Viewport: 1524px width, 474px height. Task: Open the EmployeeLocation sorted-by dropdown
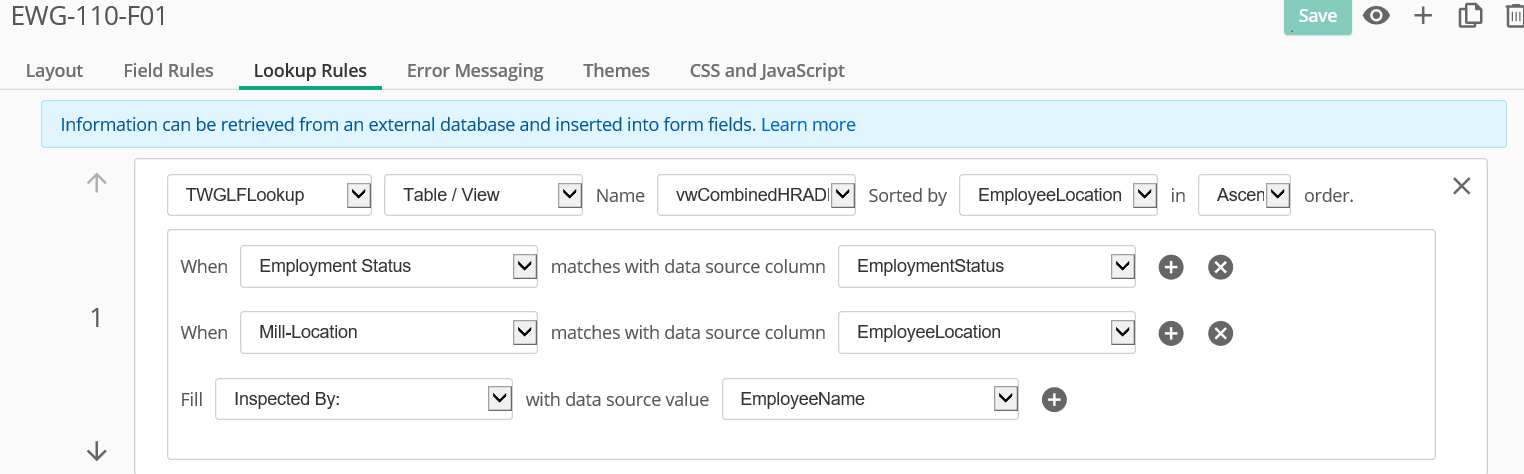(1058, 195)
